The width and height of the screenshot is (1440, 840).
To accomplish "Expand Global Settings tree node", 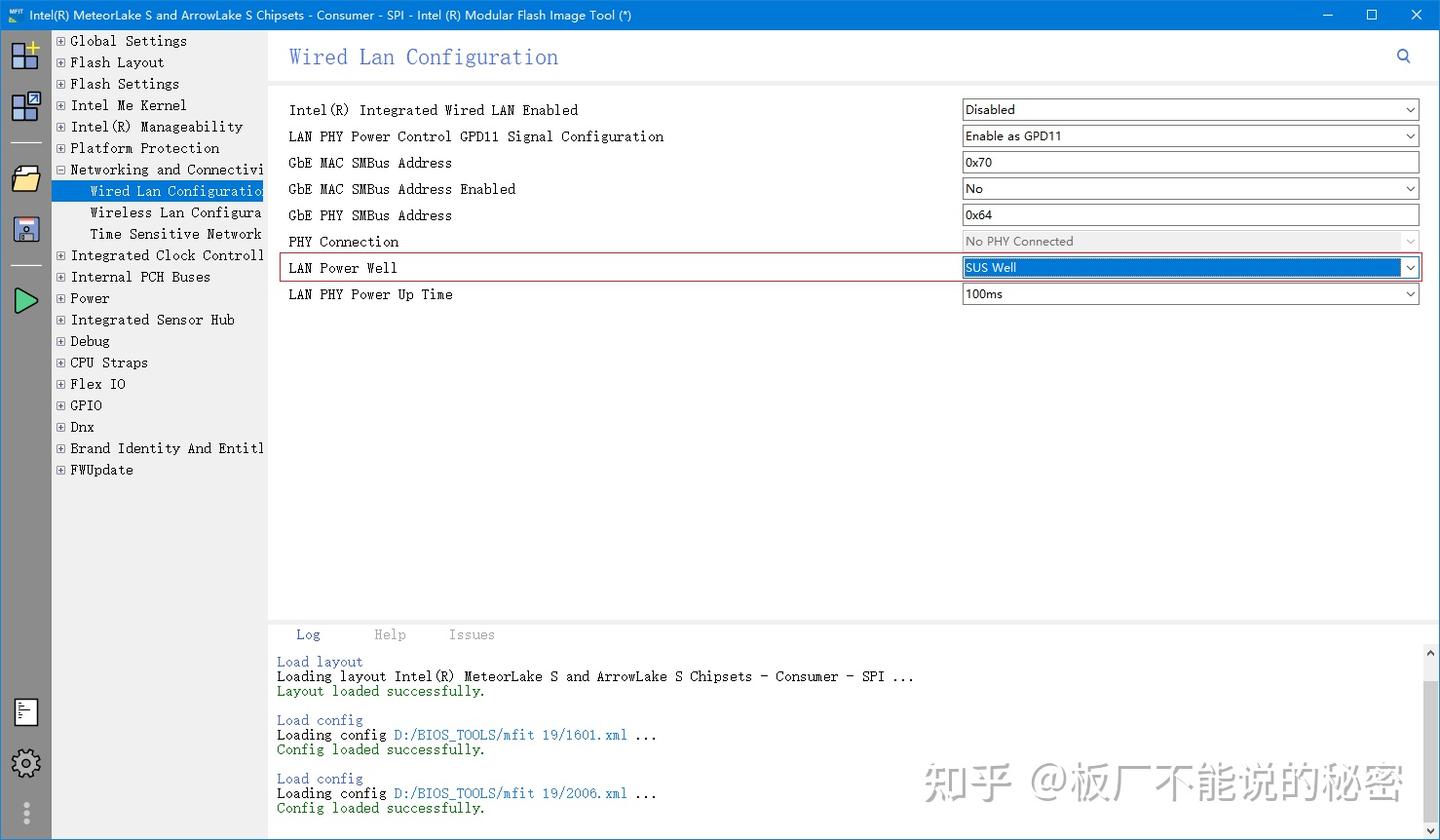I will (61, 41).
